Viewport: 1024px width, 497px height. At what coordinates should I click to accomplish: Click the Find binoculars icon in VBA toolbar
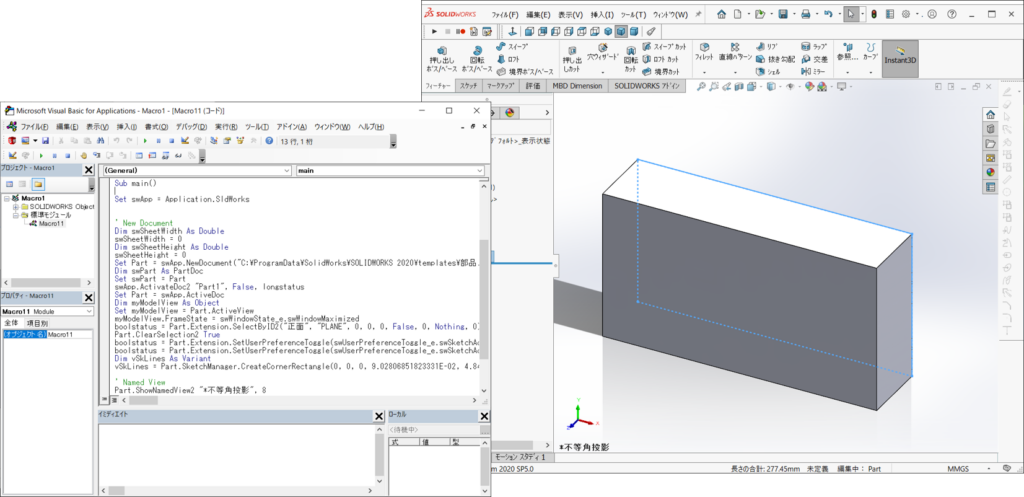[100, 140]
